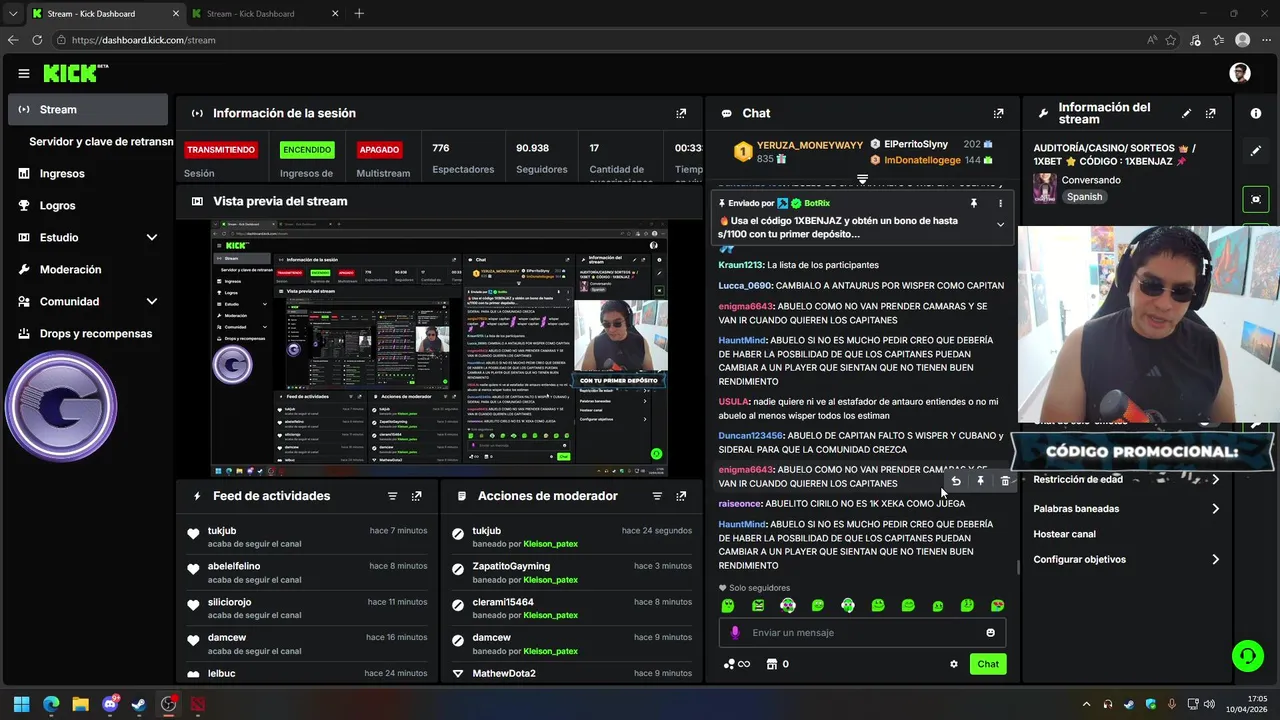
Task: Open Steam from the taskbar
Action: (139, 704)
